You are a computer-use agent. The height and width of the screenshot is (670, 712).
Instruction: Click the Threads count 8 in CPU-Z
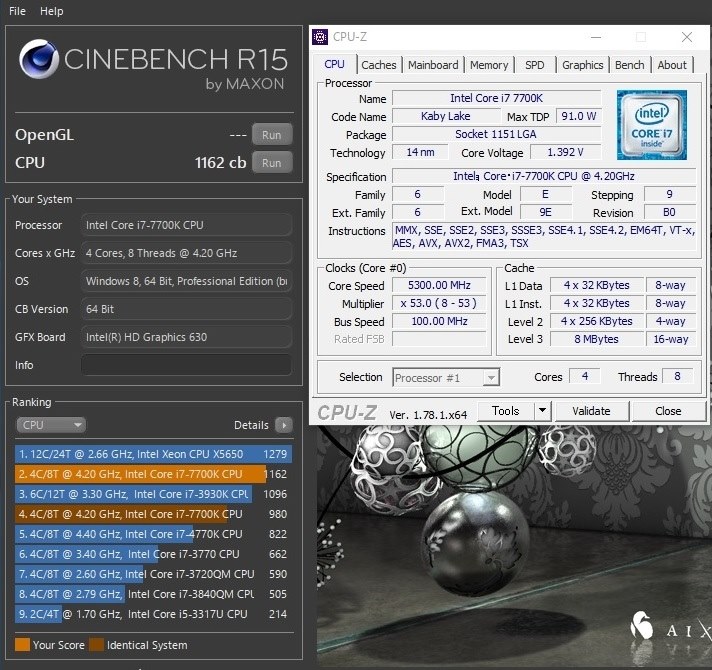[x=677, y=376]
